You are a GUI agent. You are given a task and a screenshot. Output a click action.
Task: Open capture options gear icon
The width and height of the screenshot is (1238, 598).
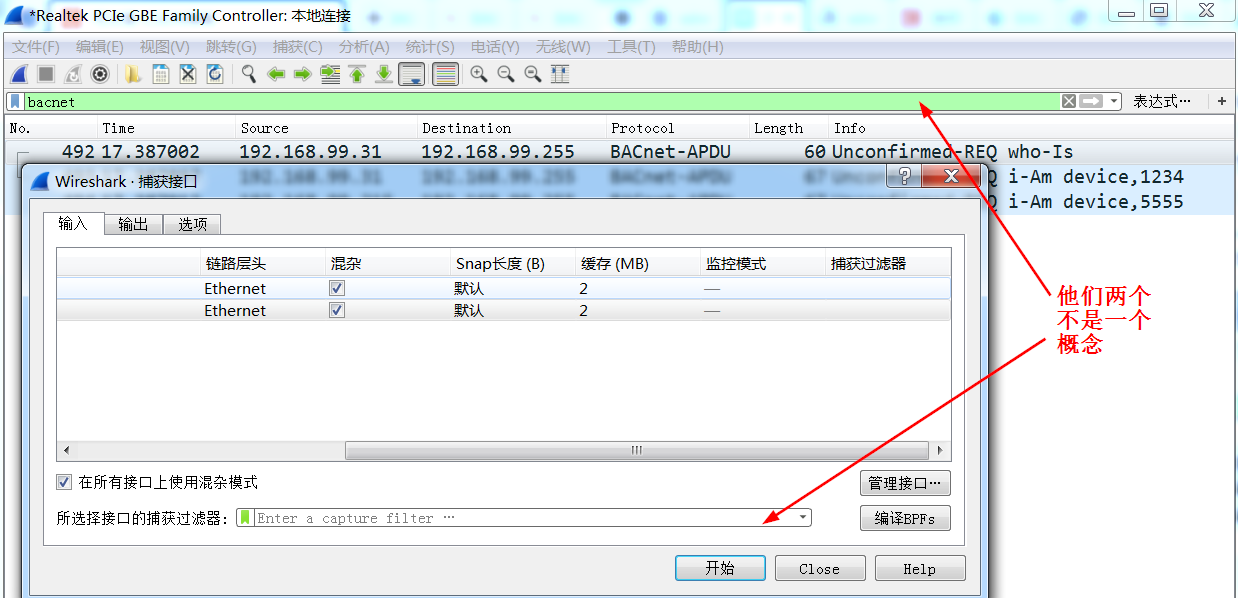pos(100,74)
